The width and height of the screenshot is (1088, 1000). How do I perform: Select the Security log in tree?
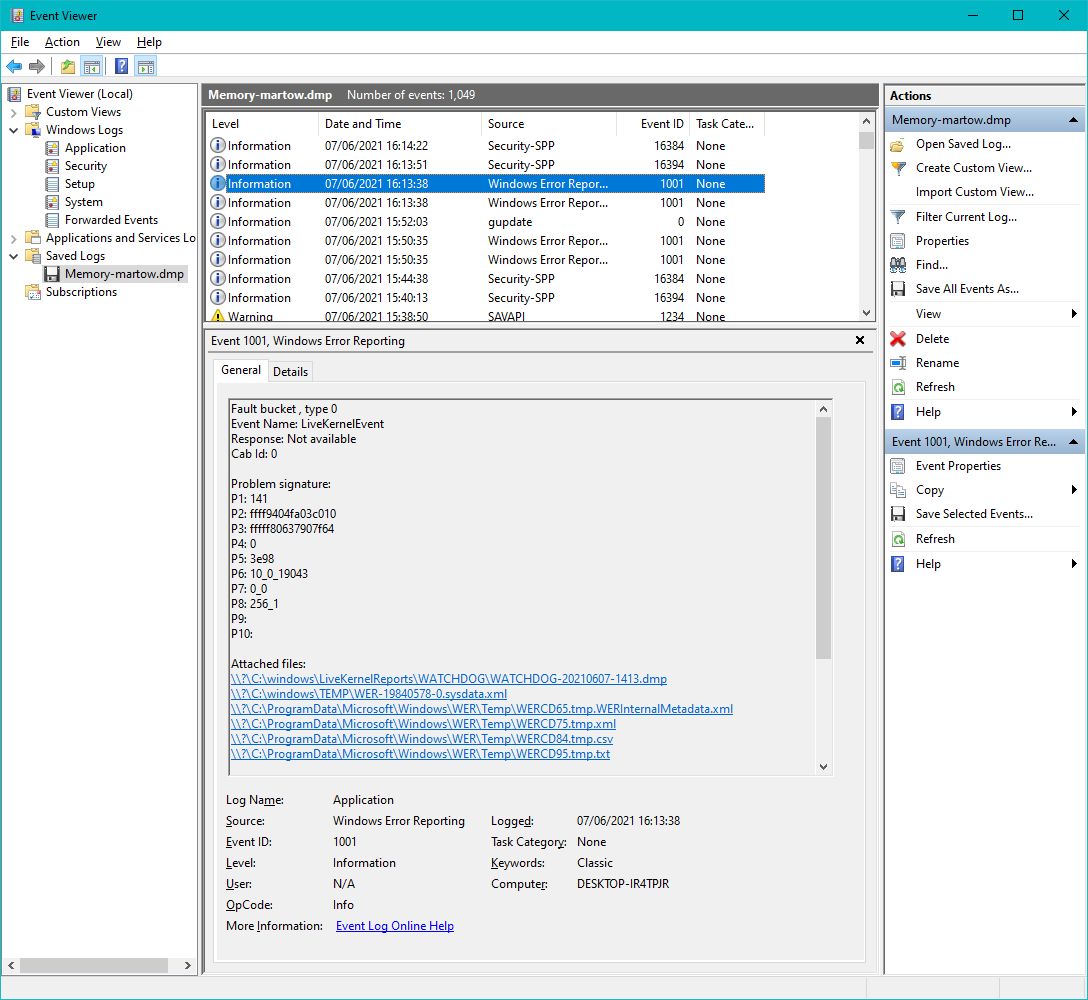click(85, 166)
